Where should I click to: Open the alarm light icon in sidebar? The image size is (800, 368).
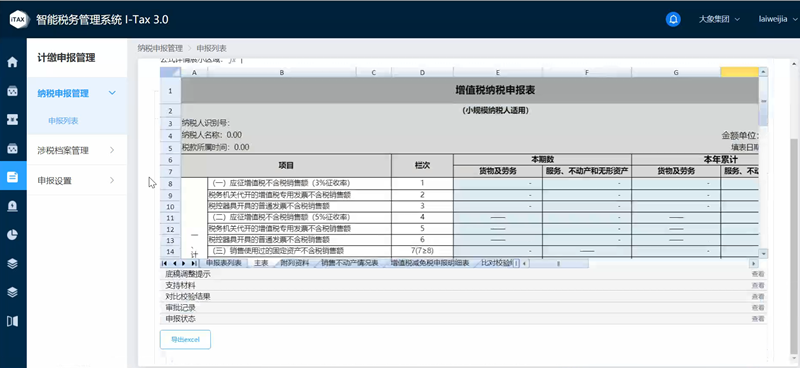[12, 205]
